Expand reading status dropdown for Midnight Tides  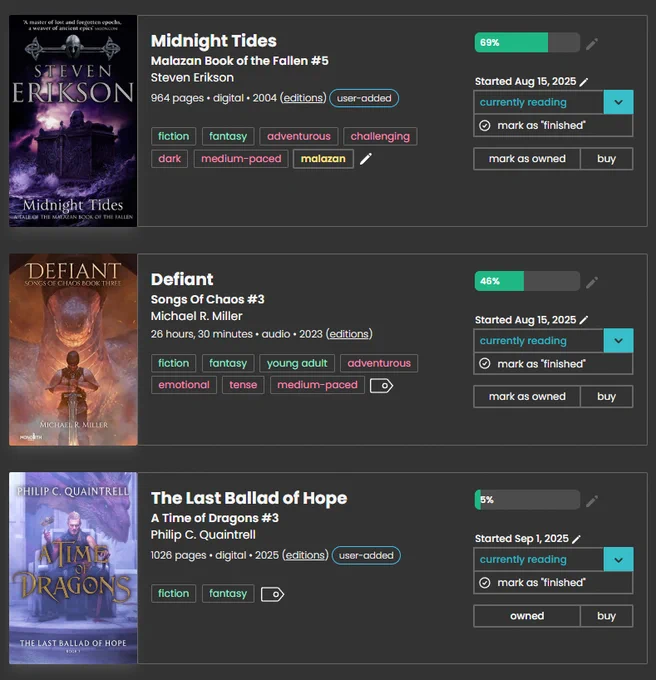click(x=618, y=102)
